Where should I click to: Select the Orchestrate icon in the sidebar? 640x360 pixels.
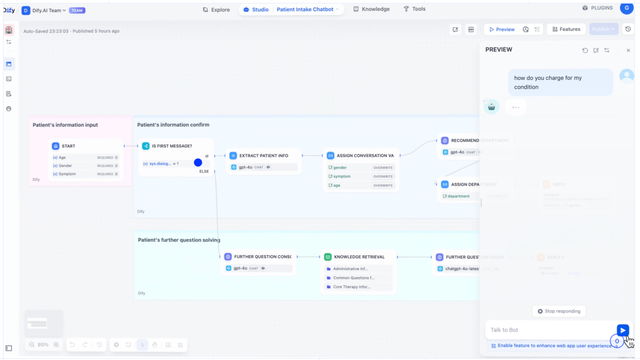[x=9, y=64]
